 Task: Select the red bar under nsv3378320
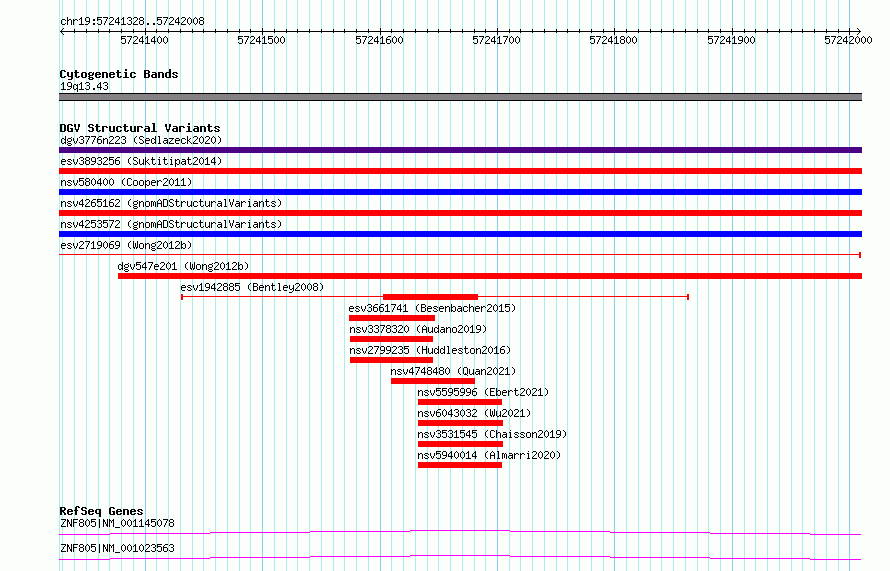point(391,339)
